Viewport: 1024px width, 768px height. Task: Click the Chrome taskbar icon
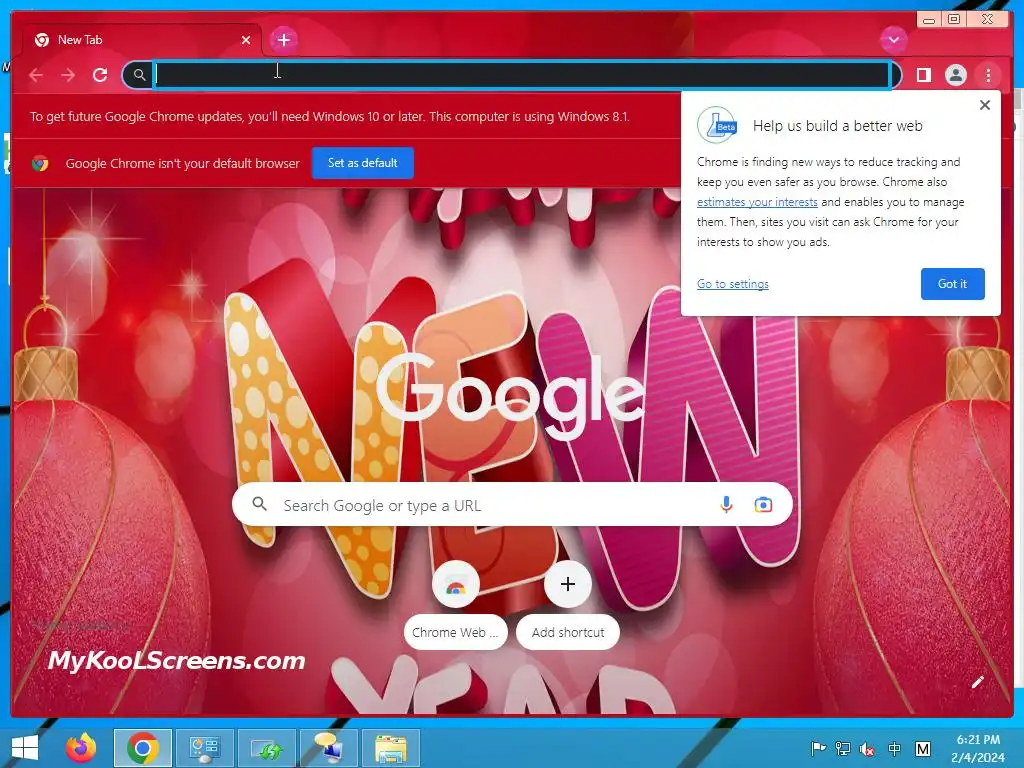click(143, 748)
